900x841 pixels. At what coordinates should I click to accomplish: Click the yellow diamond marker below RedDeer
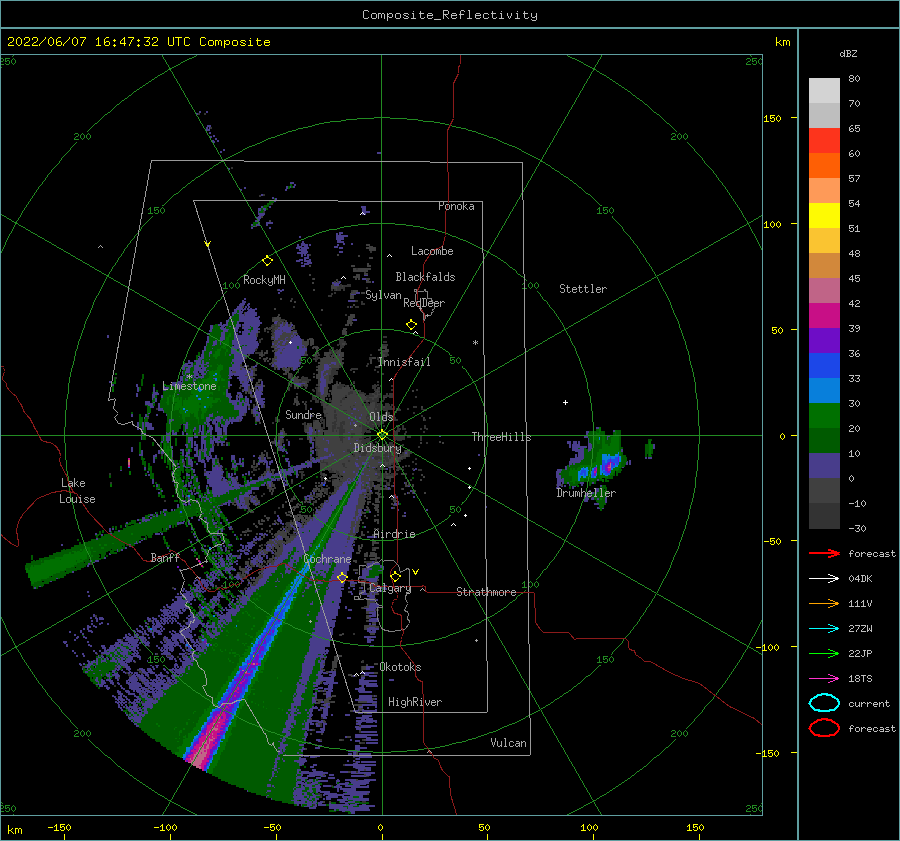coord(411,325)
